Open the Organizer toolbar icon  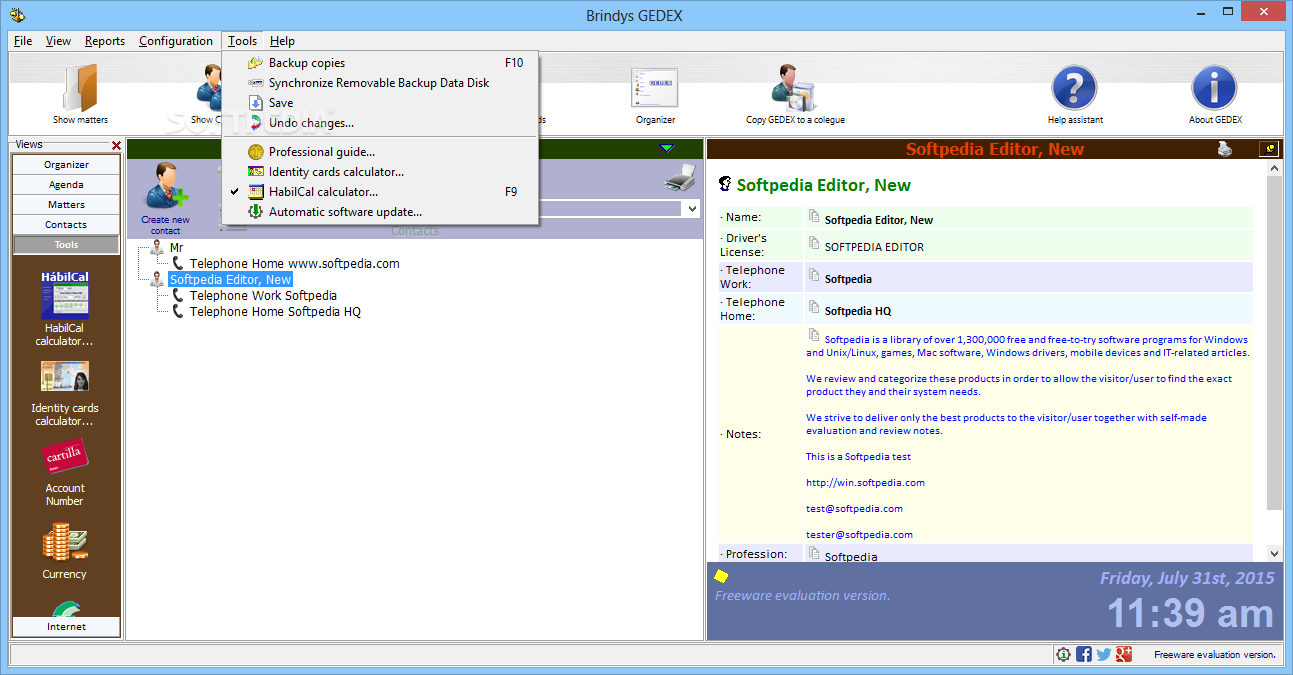[655, 88]
